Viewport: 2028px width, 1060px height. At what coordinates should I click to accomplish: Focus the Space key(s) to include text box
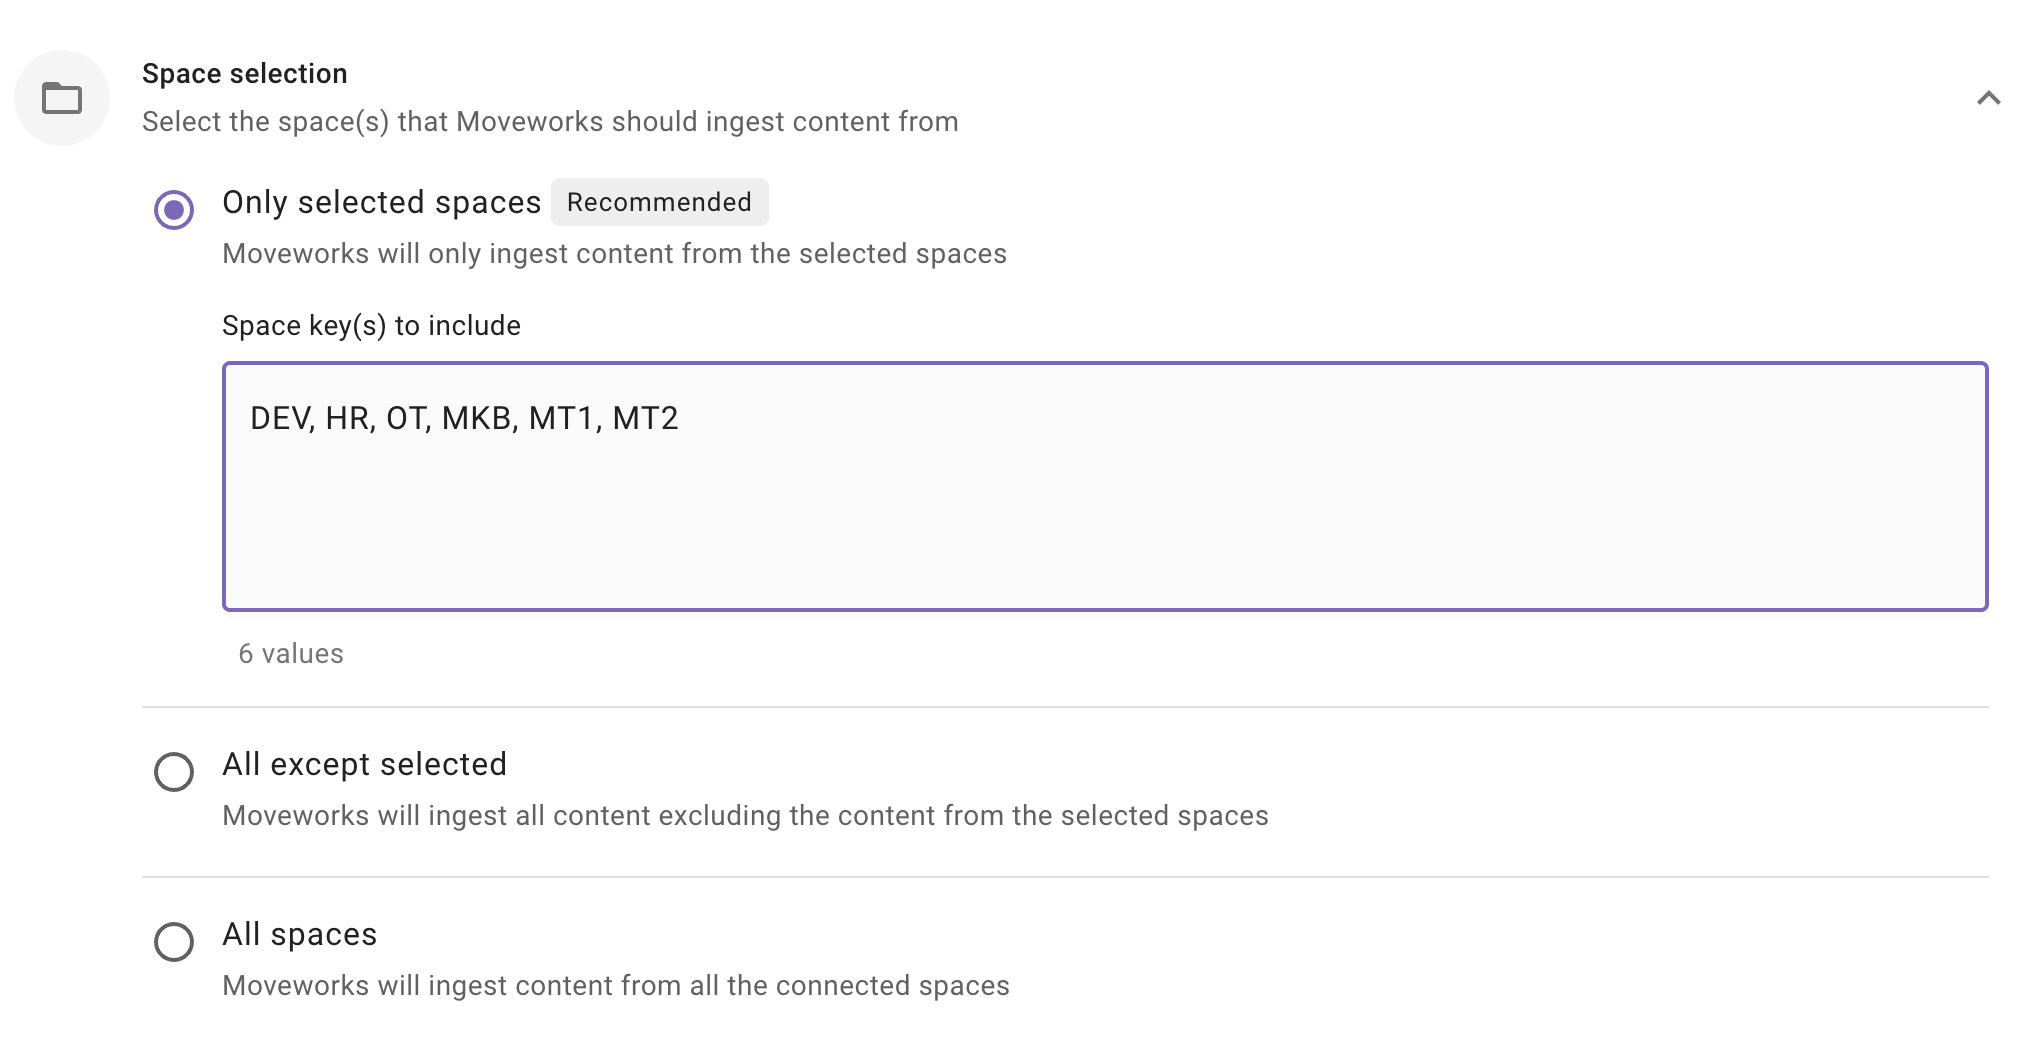pos(1104,486)
